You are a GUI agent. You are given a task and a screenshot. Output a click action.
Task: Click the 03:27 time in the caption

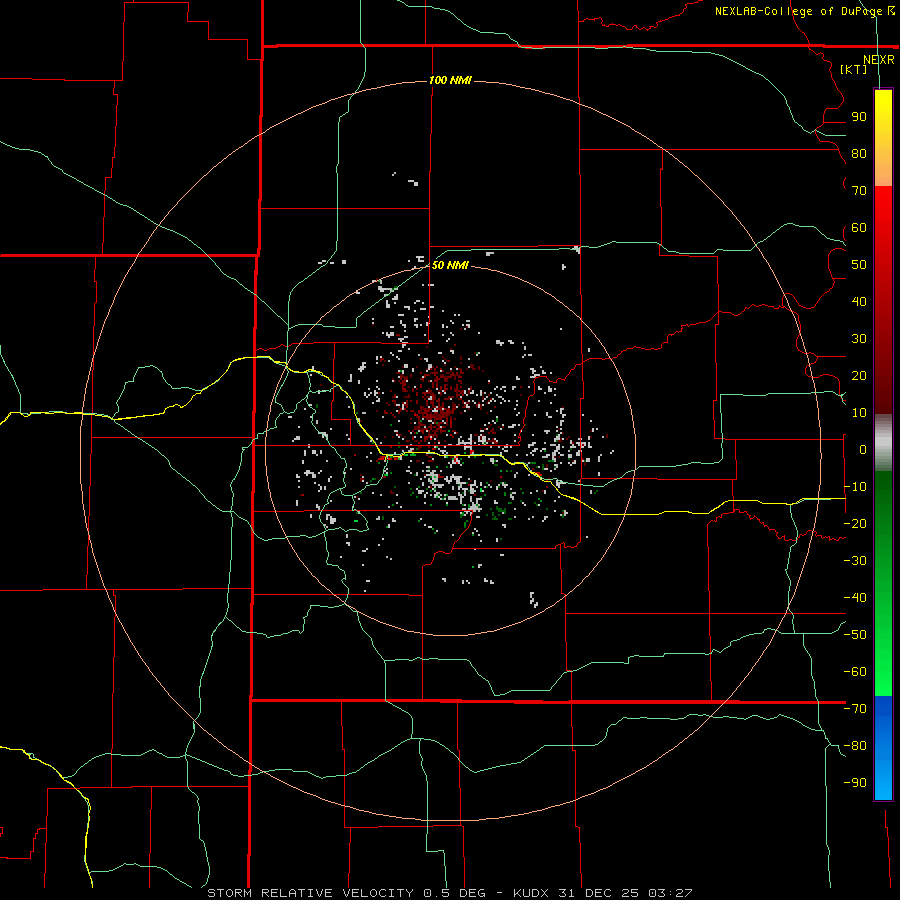click(x=670, y=893)
